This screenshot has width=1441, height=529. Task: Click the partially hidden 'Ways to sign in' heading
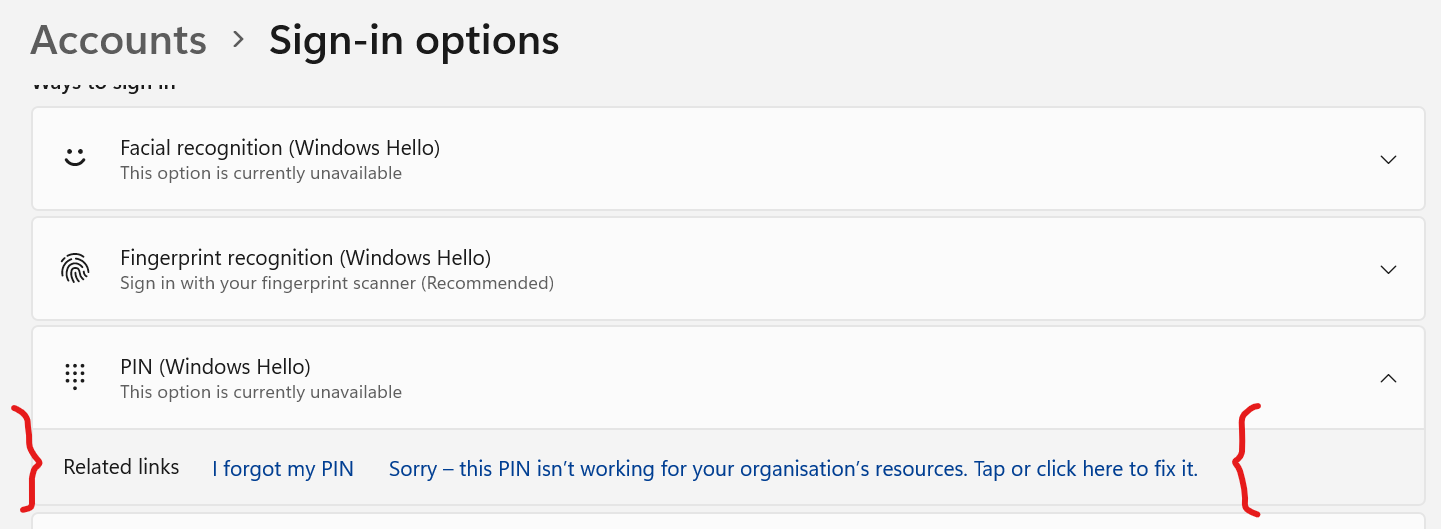point(103,86)
